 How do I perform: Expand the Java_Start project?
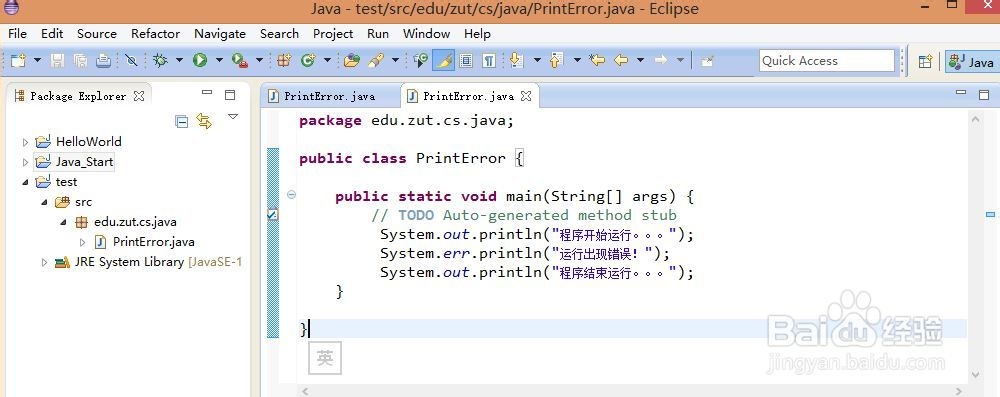point(26,162)
